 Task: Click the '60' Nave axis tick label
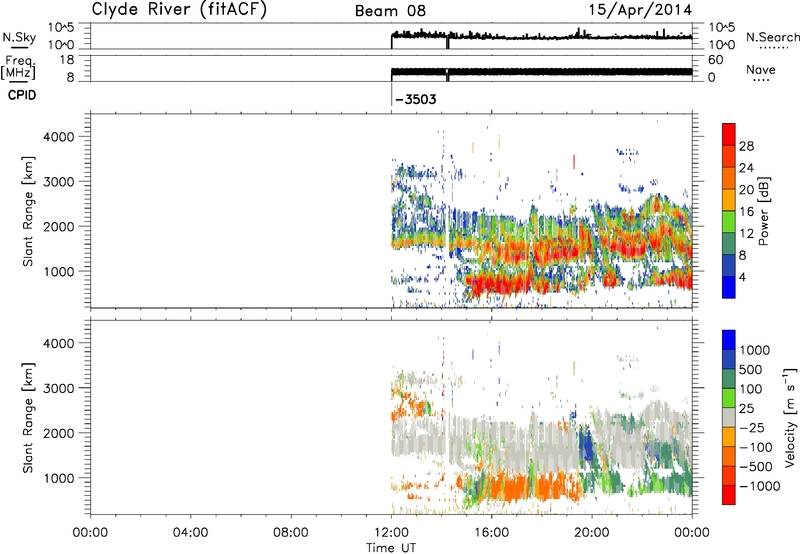coord(715,60)
